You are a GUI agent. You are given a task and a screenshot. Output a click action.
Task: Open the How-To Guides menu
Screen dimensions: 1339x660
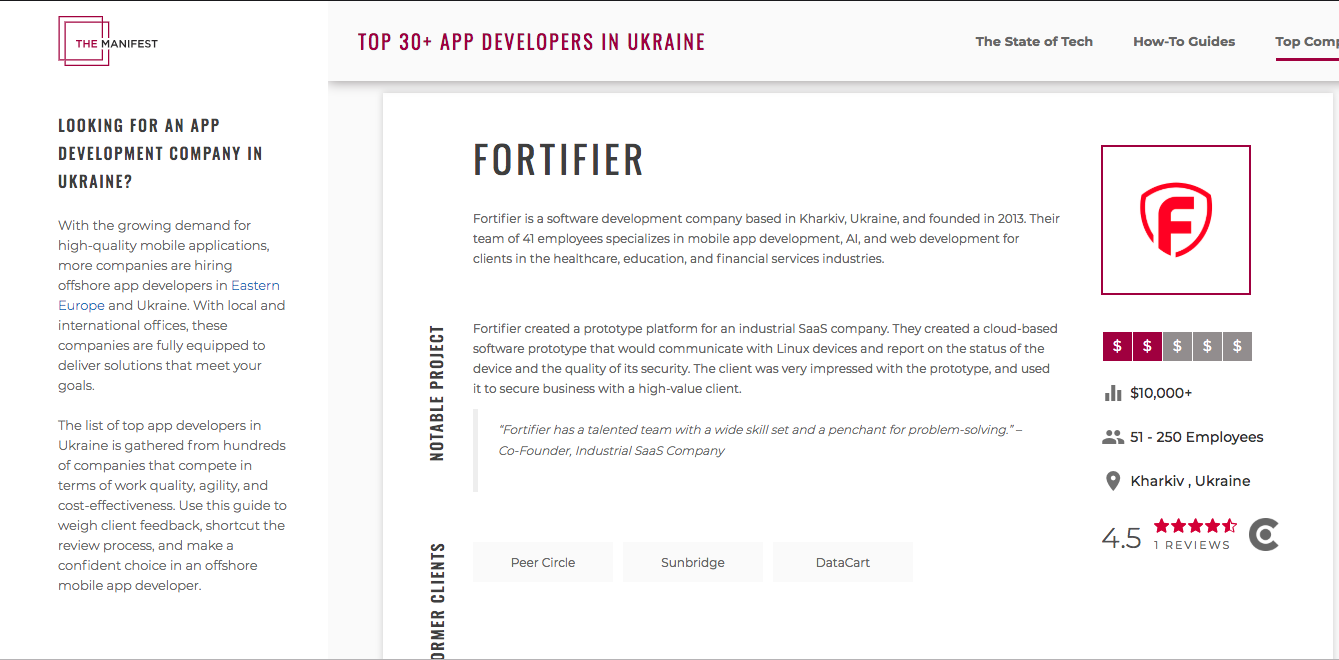pyautogui.click(x=1184, y=42)
